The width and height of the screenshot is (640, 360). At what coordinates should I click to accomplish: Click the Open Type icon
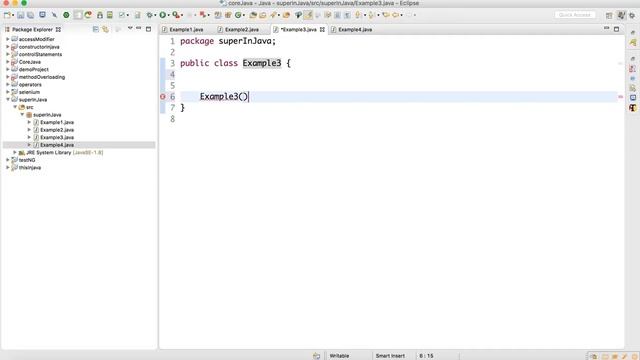point(253,15)
